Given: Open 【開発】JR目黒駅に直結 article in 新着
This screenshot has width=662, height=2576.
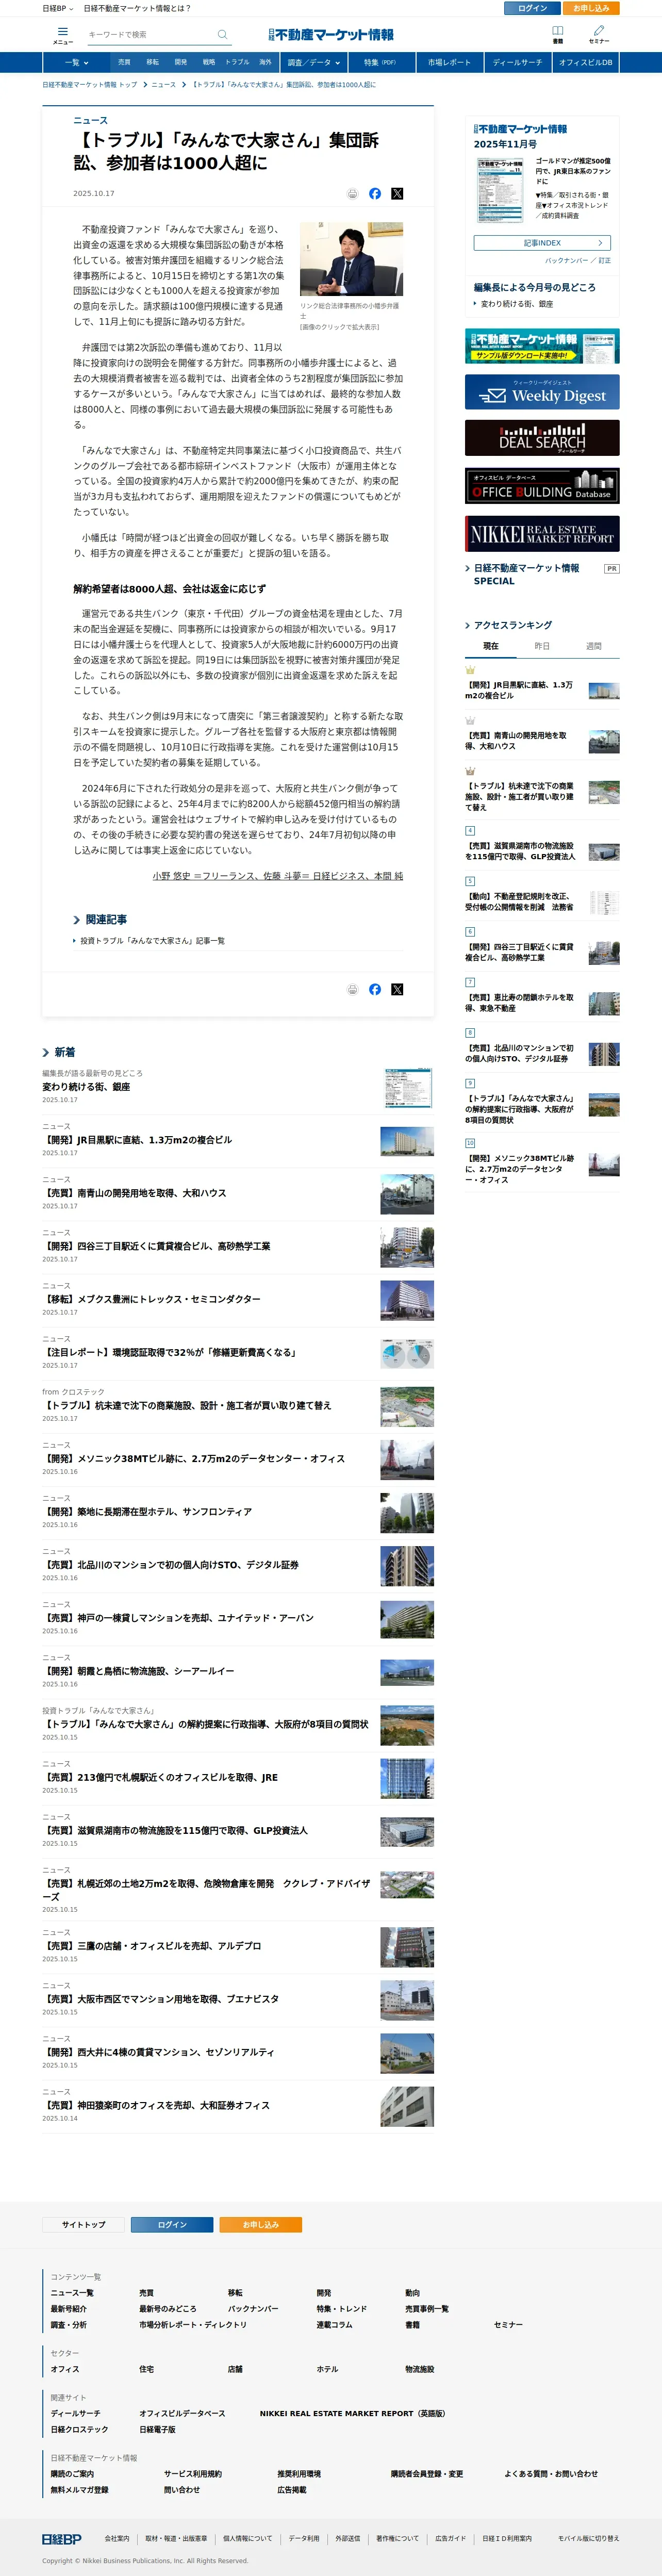Looking at the screenshot, I should 137,1140.
